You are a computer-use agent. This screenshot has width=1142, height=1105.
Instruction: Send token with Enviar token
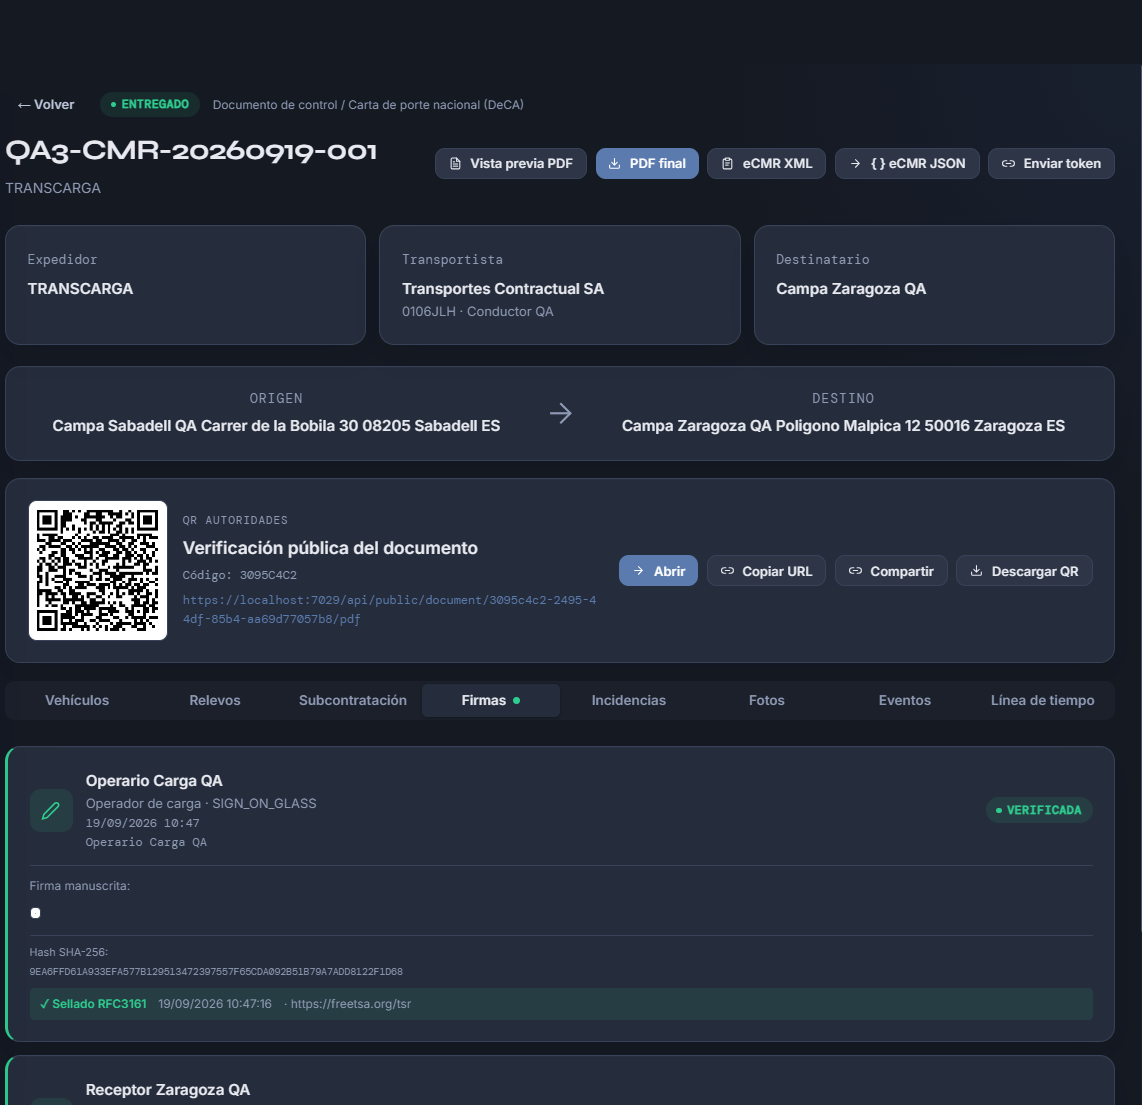click(1051, 164)
